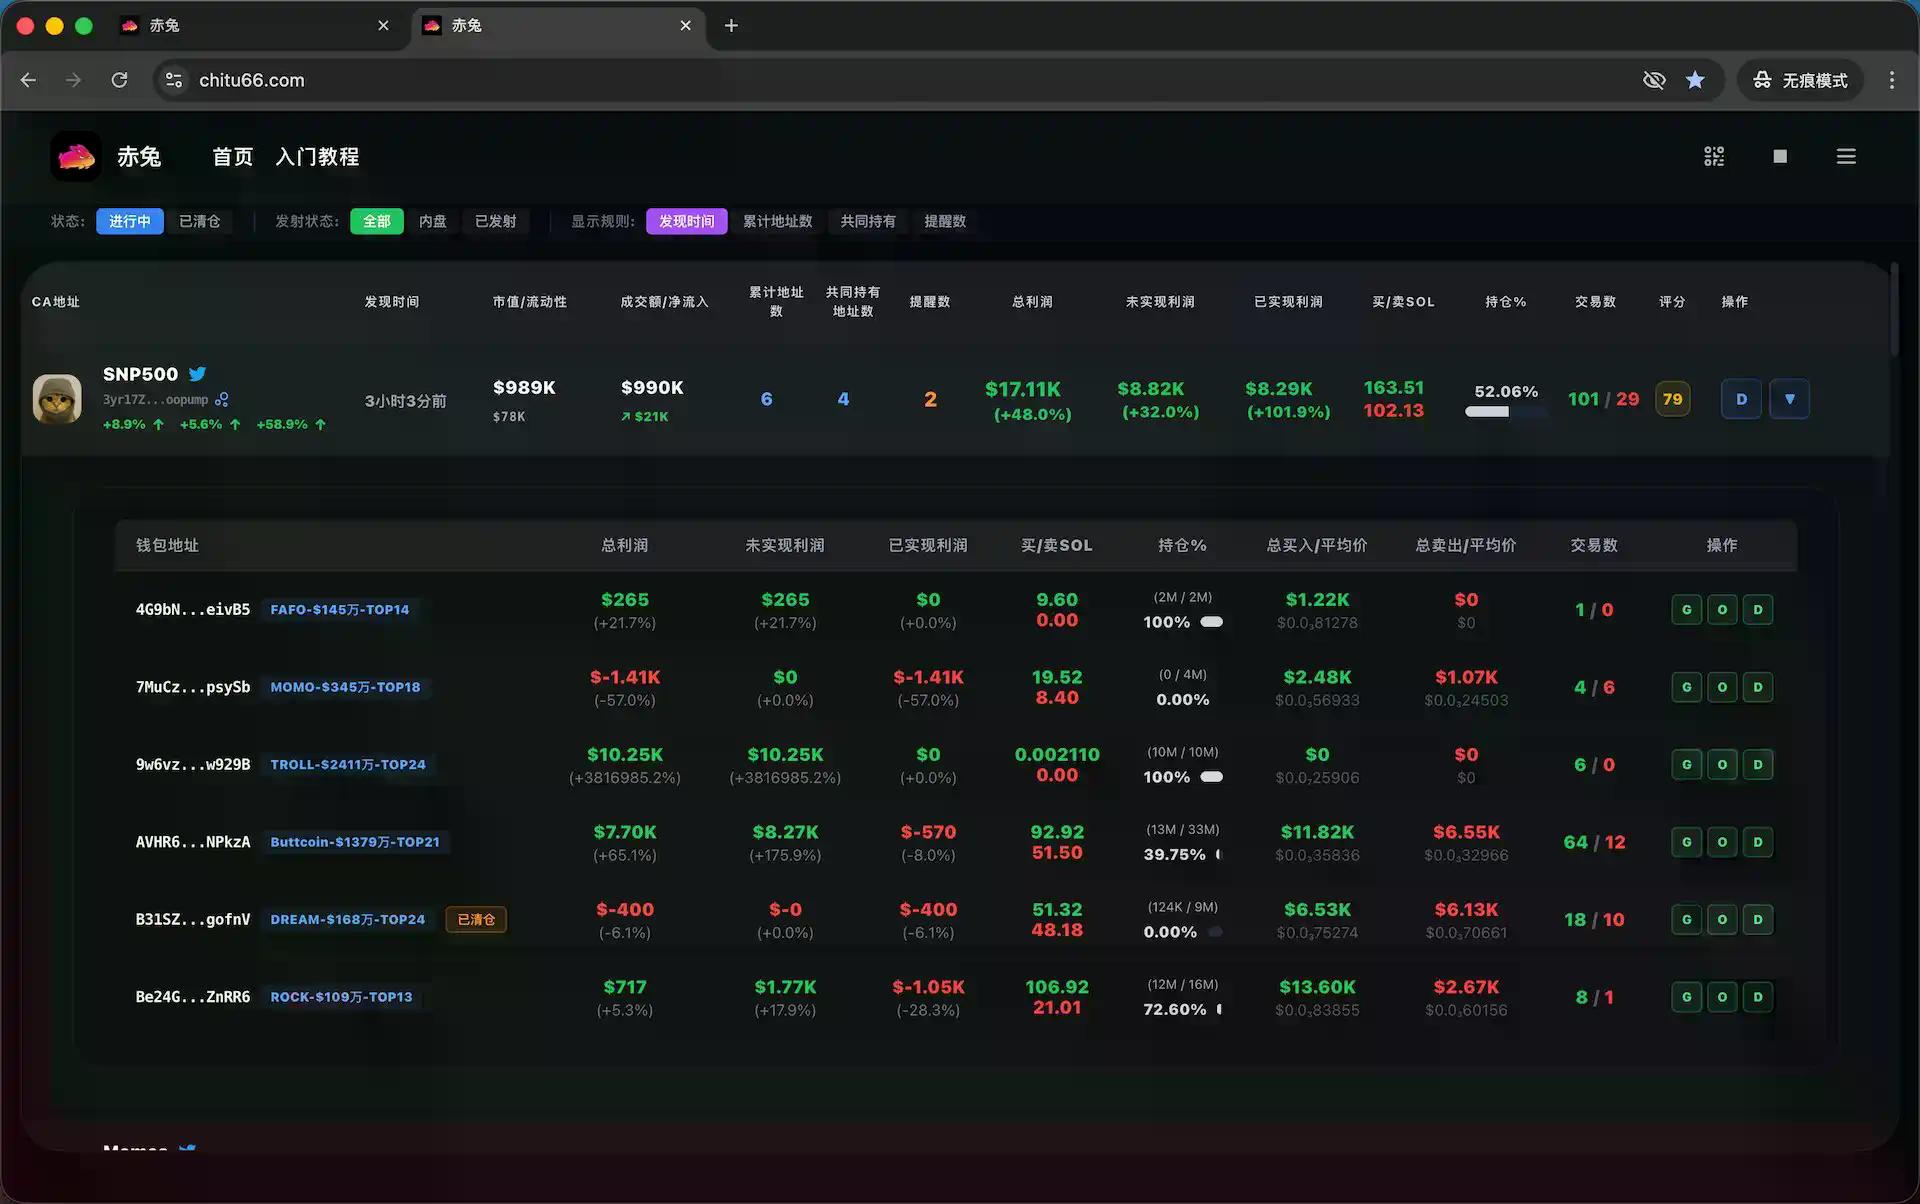
Task: Click the blue D button in SNP500 row
Action: (1741, 399)
